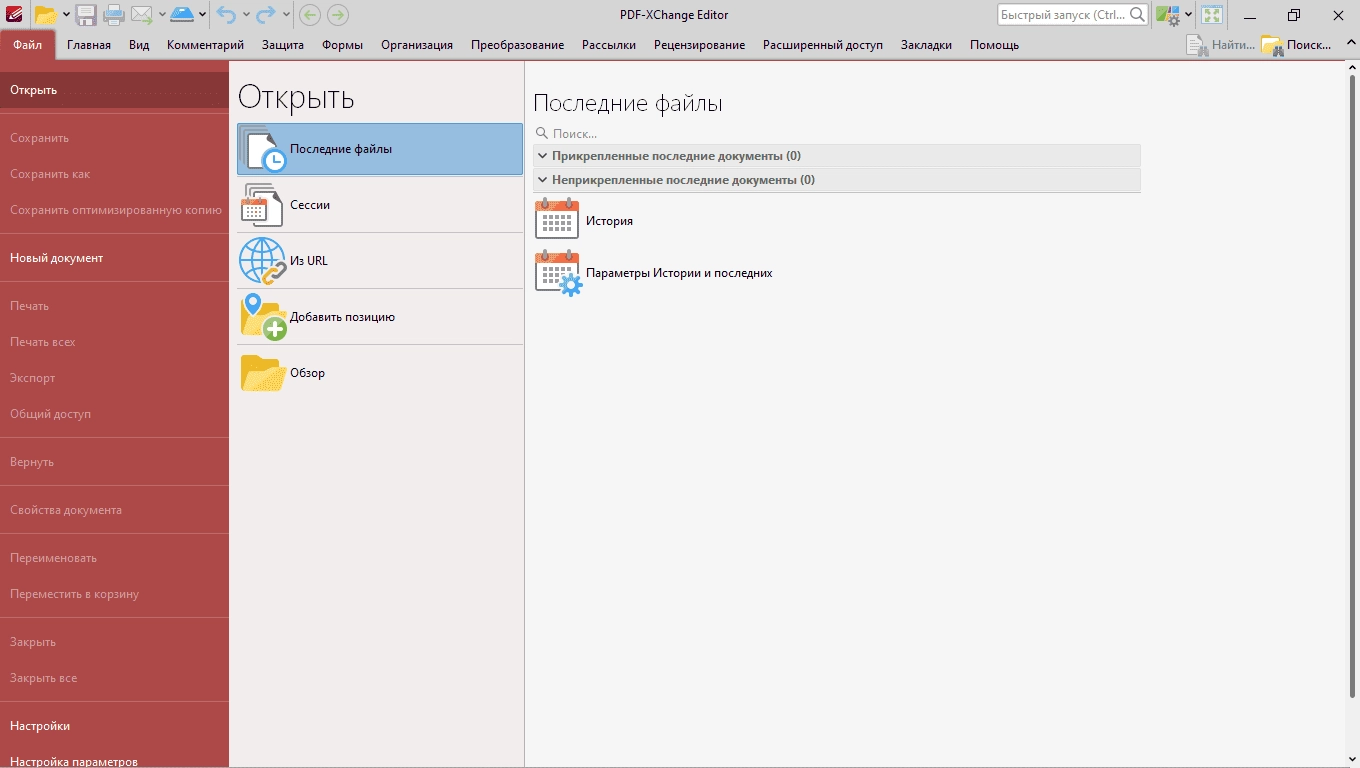Click the Scanner icon in quick toolbar
Screen dimensions: 1360x768
pos(181,14)
